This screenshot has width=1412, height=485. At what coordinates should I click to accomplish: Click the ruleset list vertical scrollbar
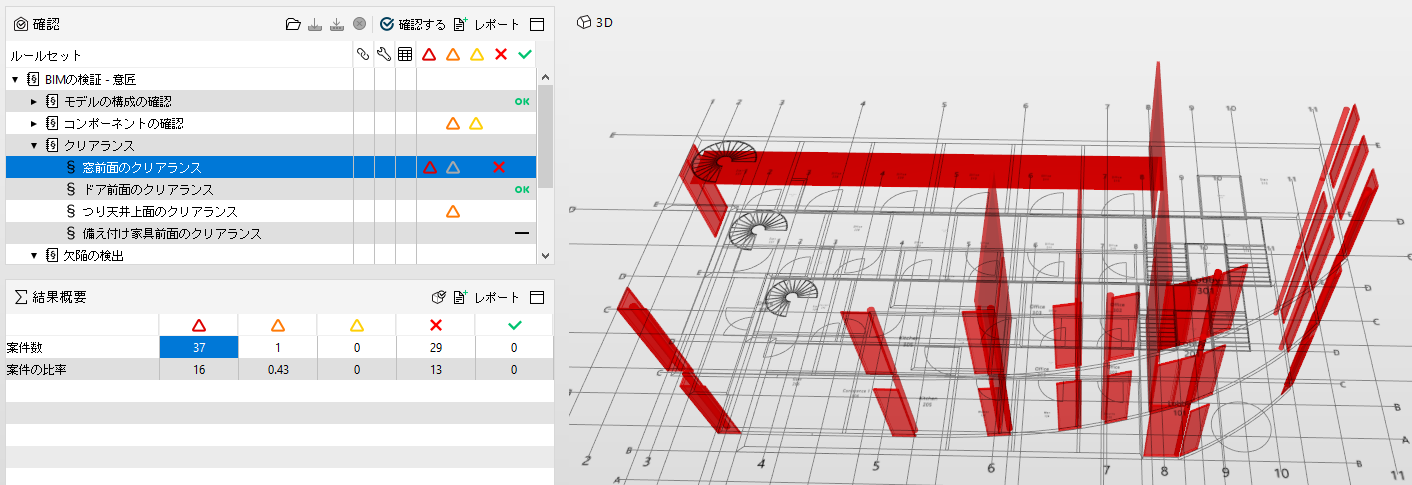click(545, 135)
